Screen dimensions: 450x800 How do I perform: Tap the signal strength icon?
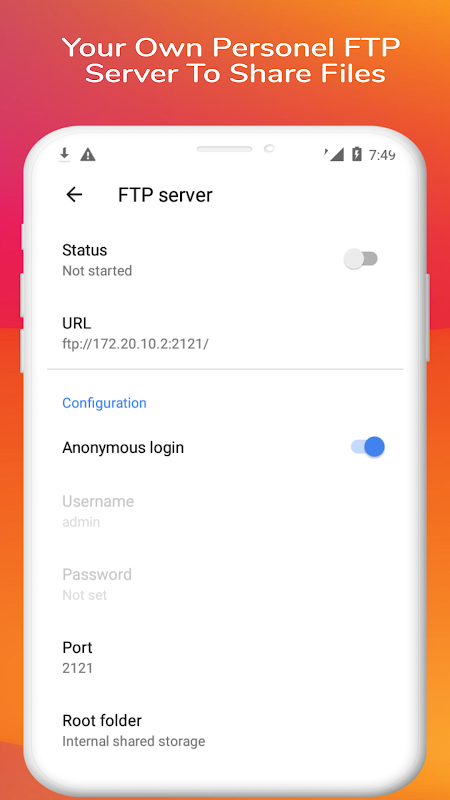[335, 154]
